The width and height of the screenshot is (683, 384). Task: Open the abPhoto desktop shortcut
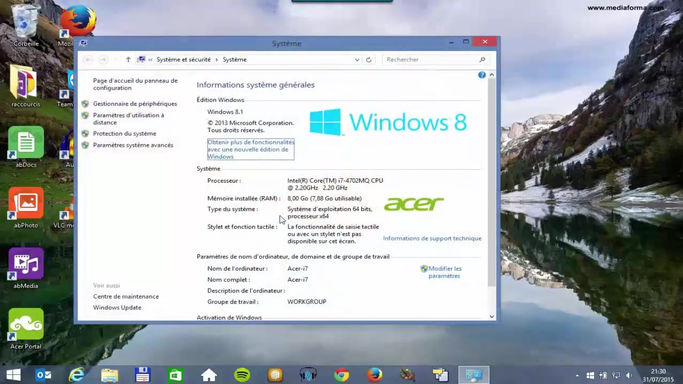point(26,207)
